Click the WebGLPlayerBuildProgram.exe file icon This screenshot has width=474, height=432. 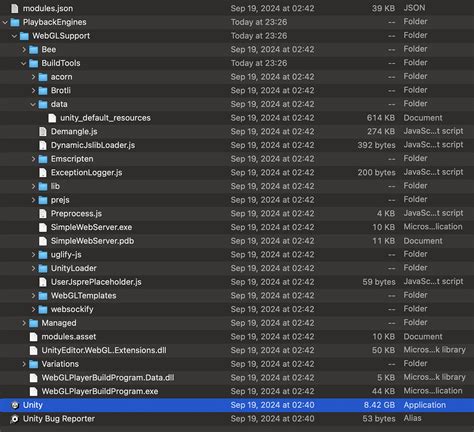point(33,391)
